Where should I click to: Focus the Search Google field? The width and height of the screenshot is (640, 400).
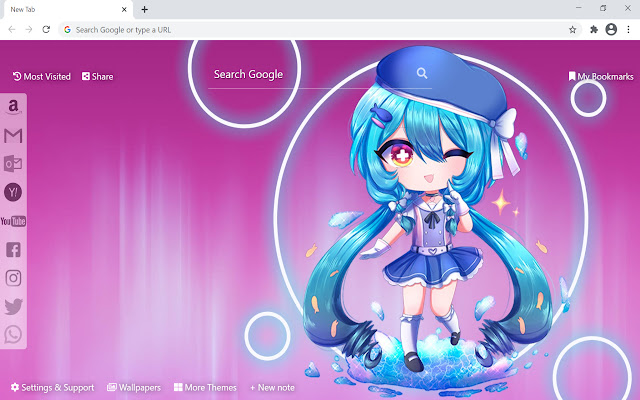point(320,74)
